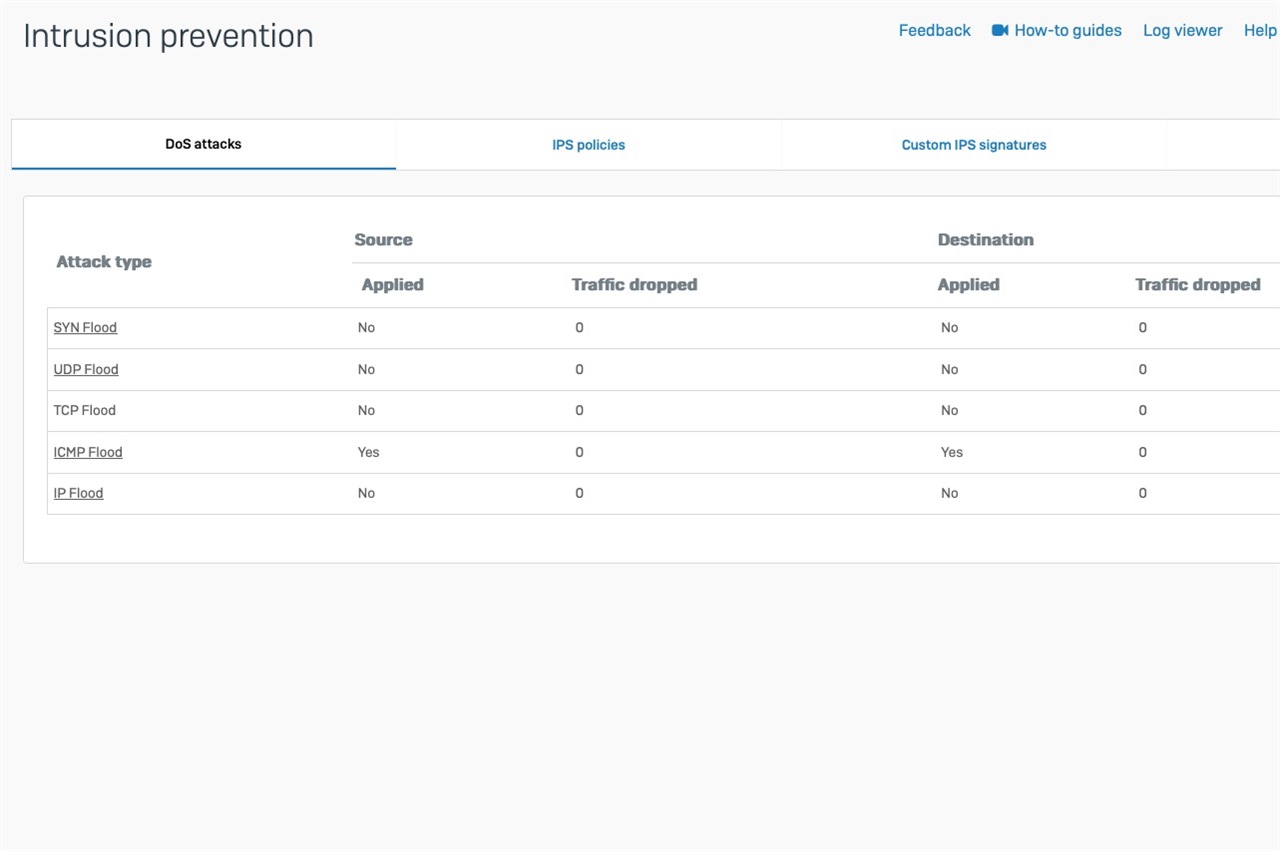Click the Destination Traffic dropped value for UDP Flood
The width and height of the screenshot is (1280, 851).
[x=1142, y=370]
